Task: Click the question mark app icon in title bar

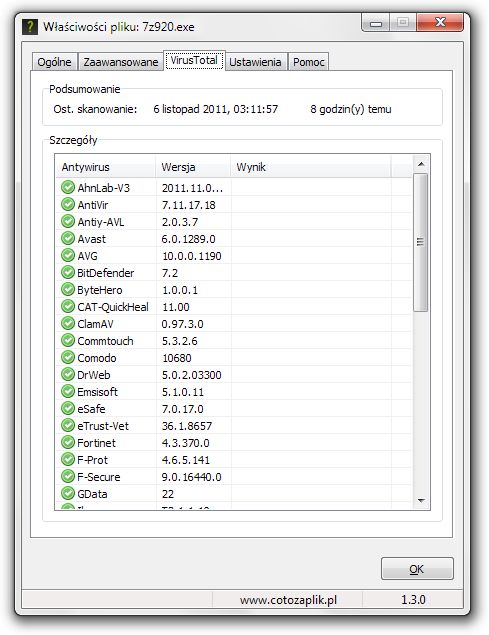Action: click(x=30, y=27)
